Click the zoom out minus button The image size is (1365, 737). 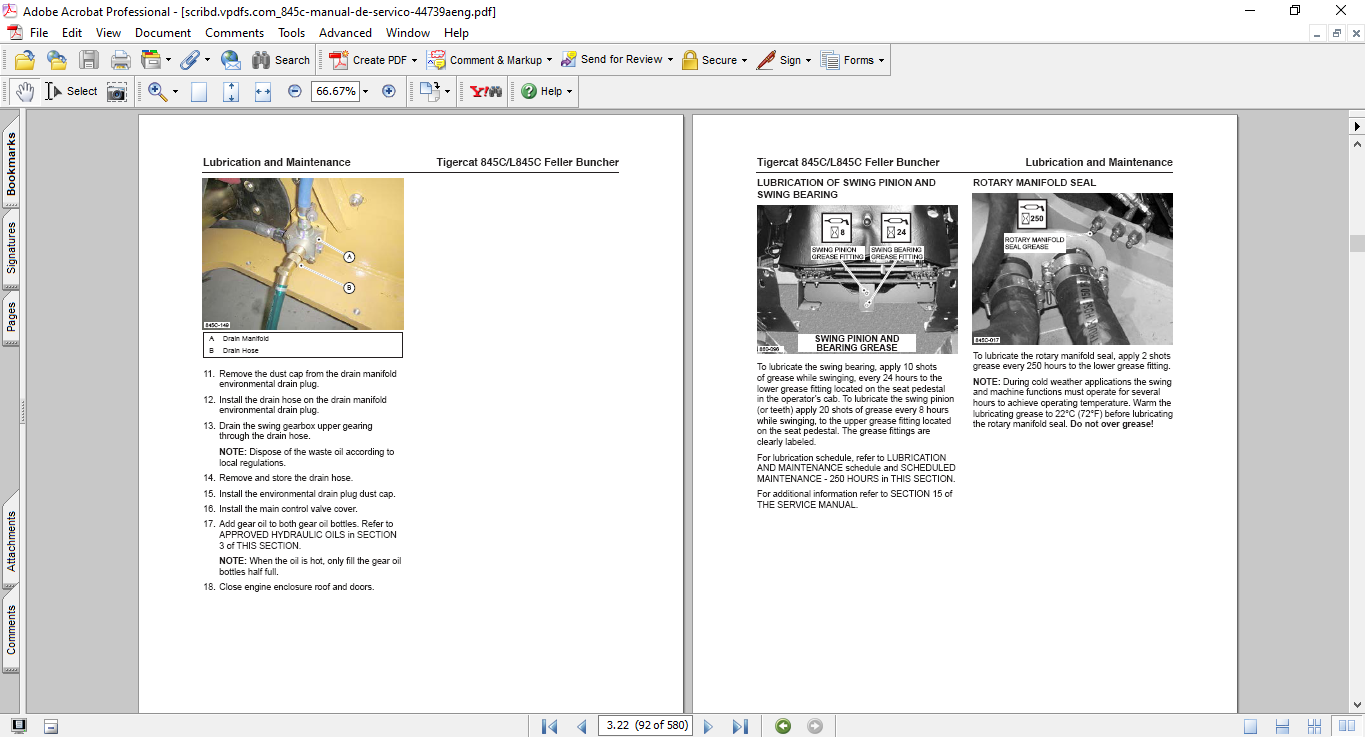(294, 91)
